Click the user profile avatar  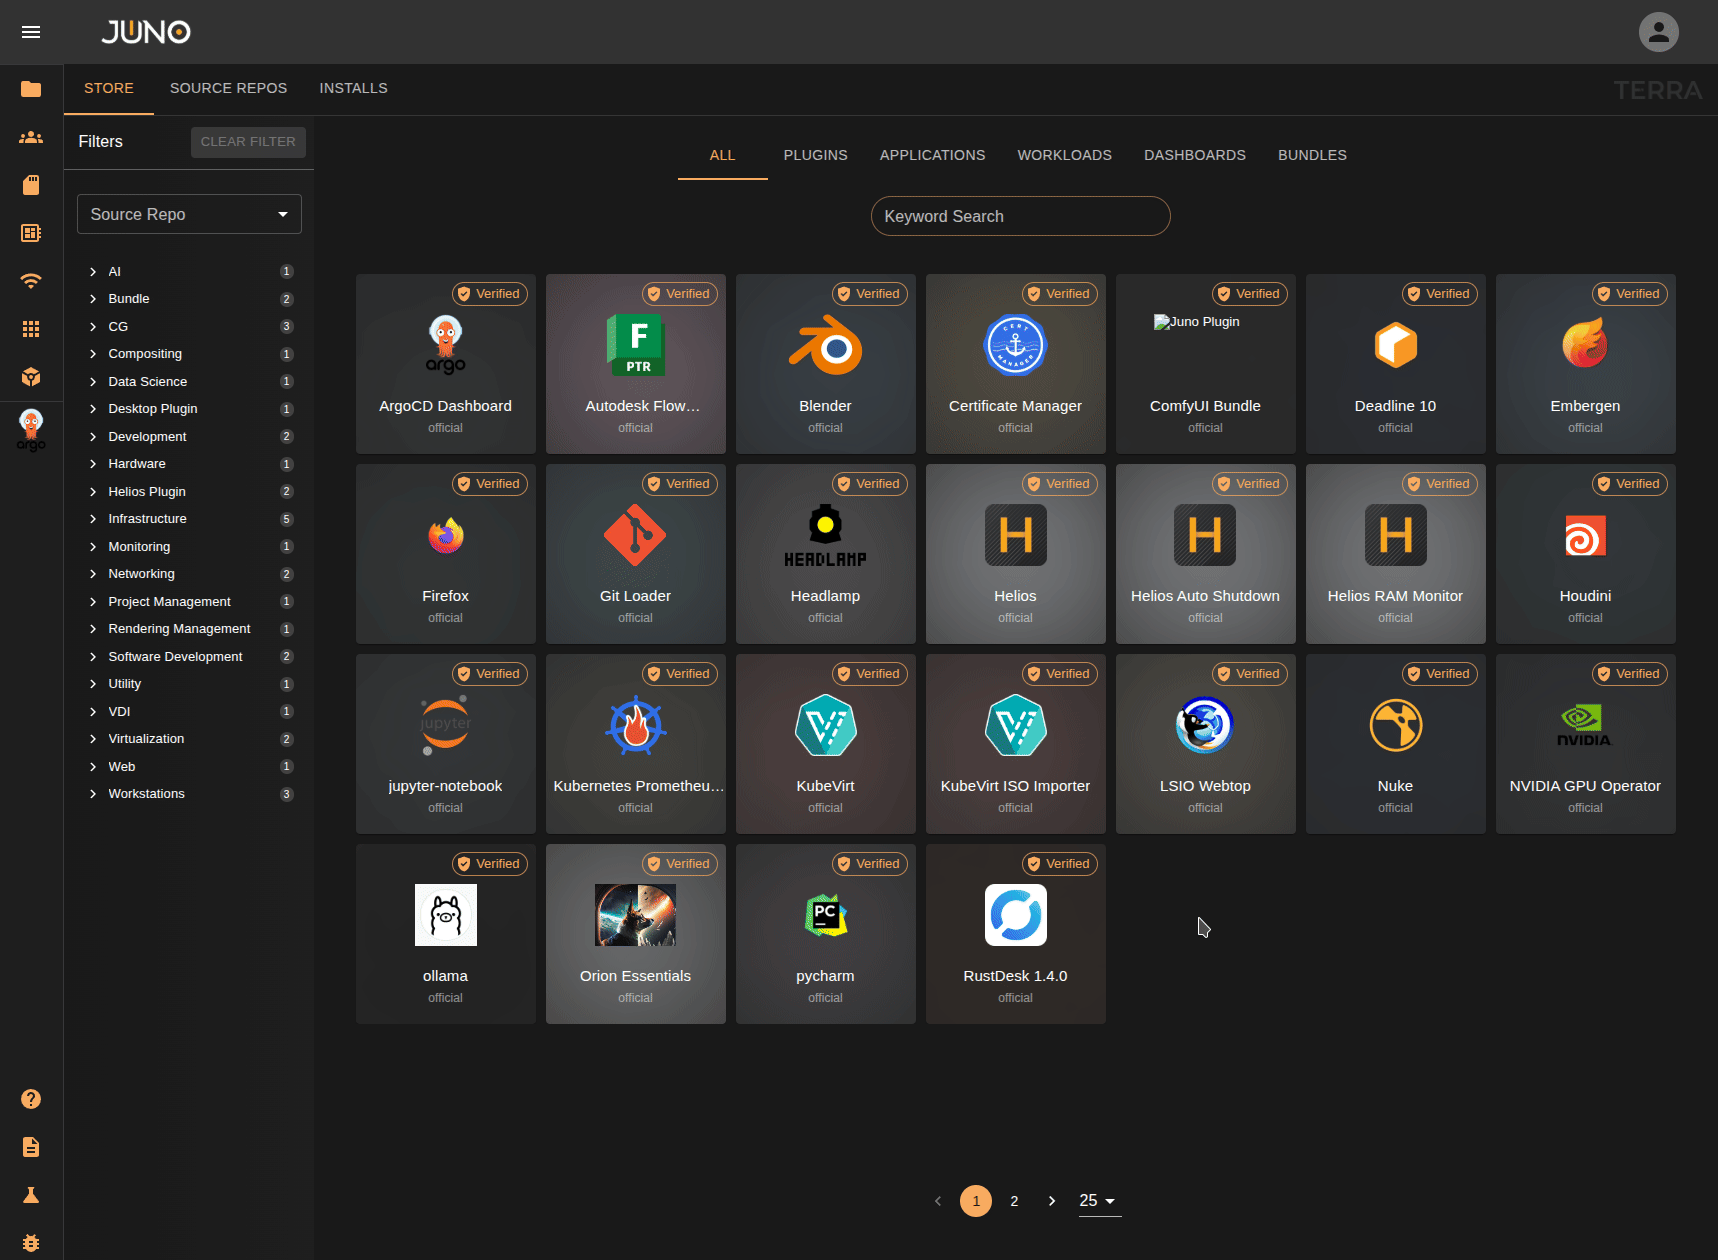pos(1658,31)
